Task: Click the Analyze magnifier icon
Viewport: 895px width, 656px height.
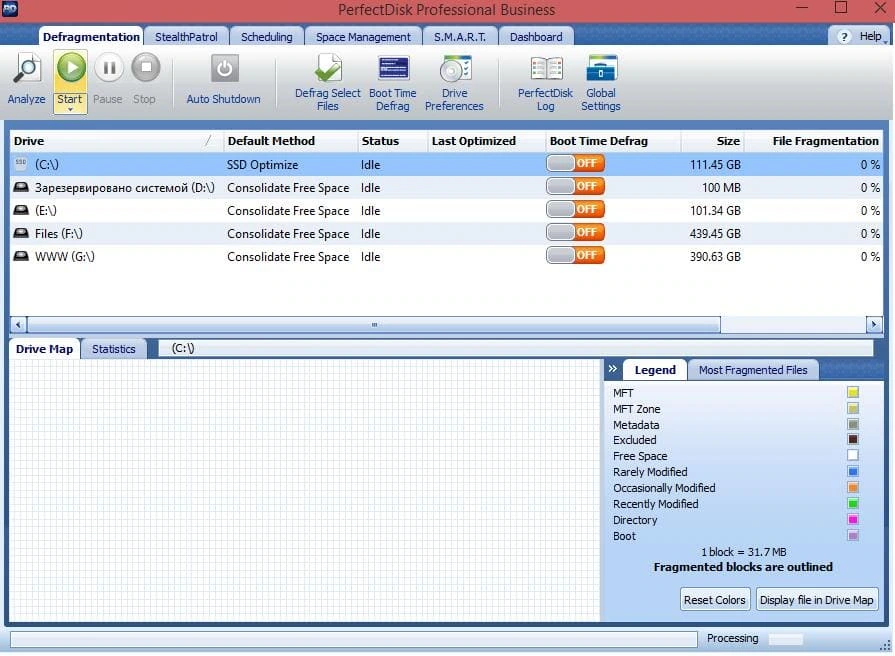Action: 27,69
